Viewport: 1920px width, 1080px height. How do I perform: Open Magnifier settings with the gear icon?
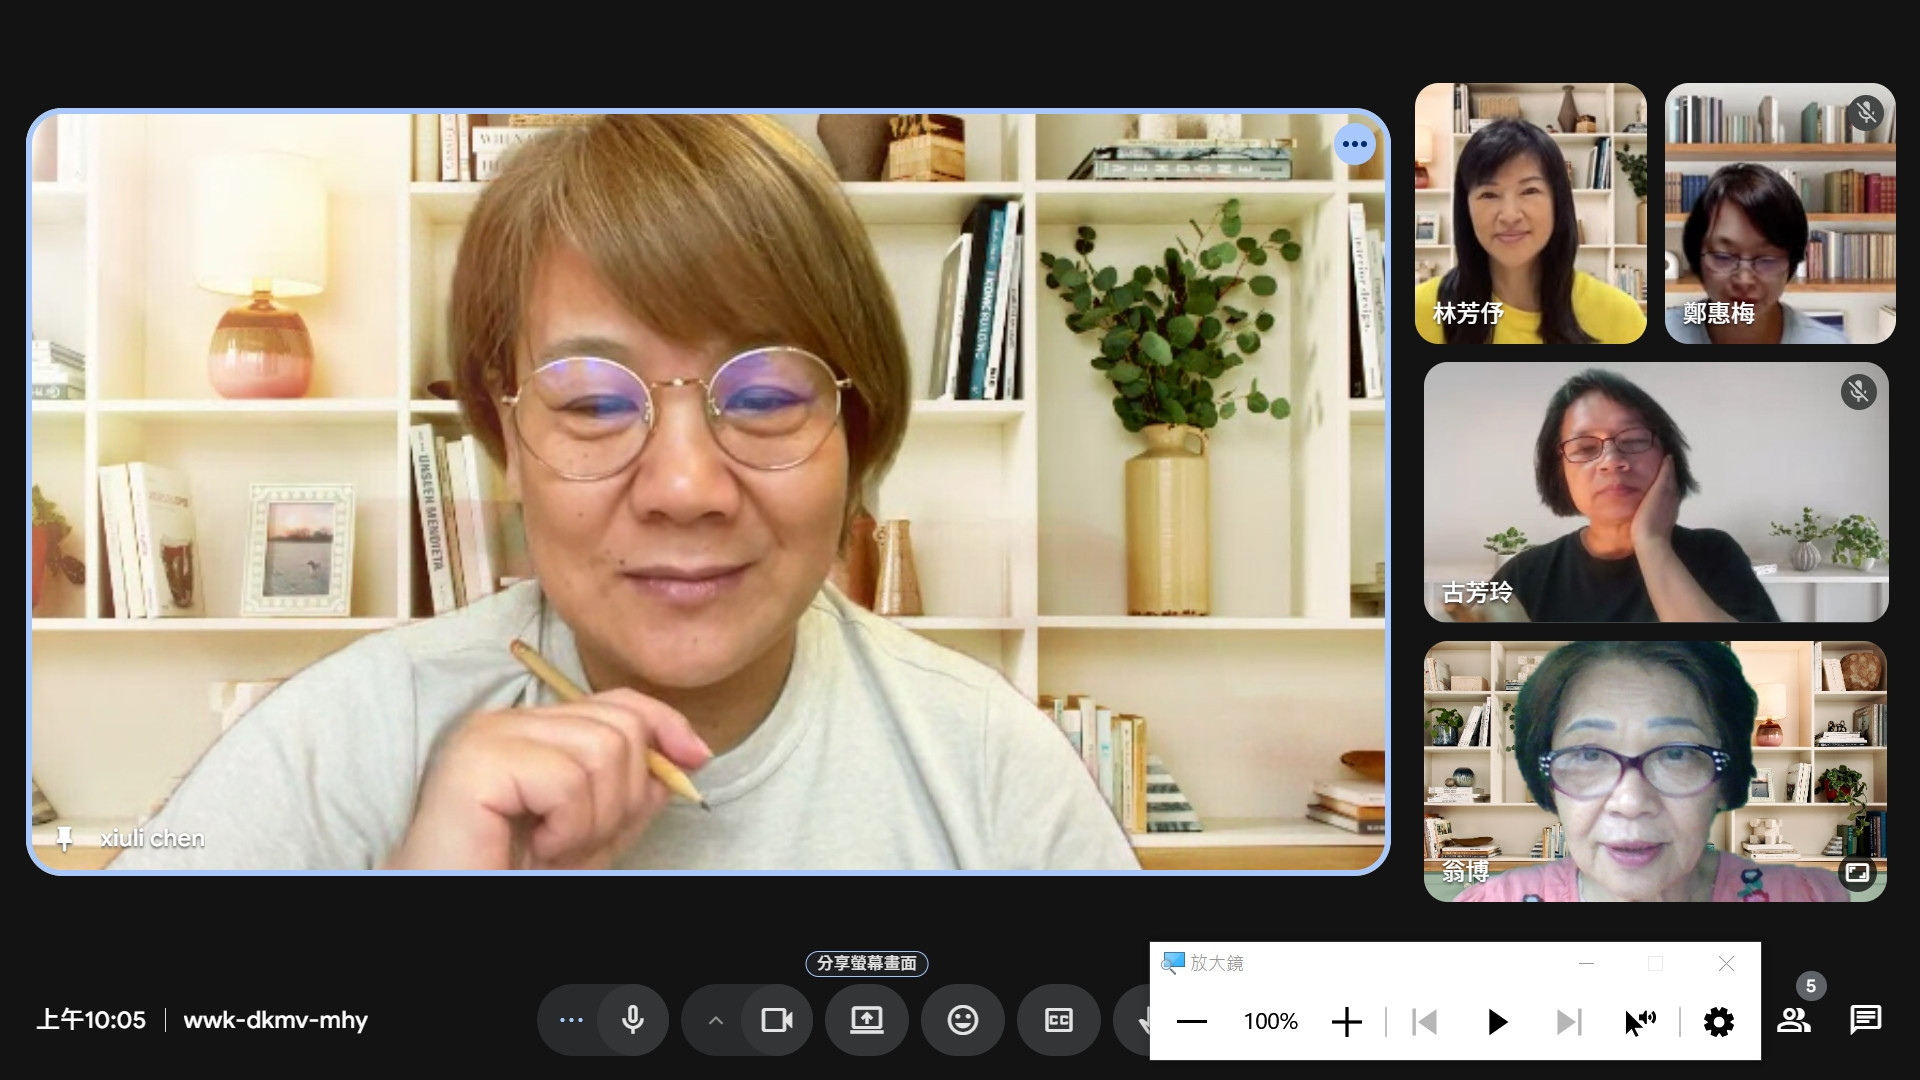coord(1718,1022)
